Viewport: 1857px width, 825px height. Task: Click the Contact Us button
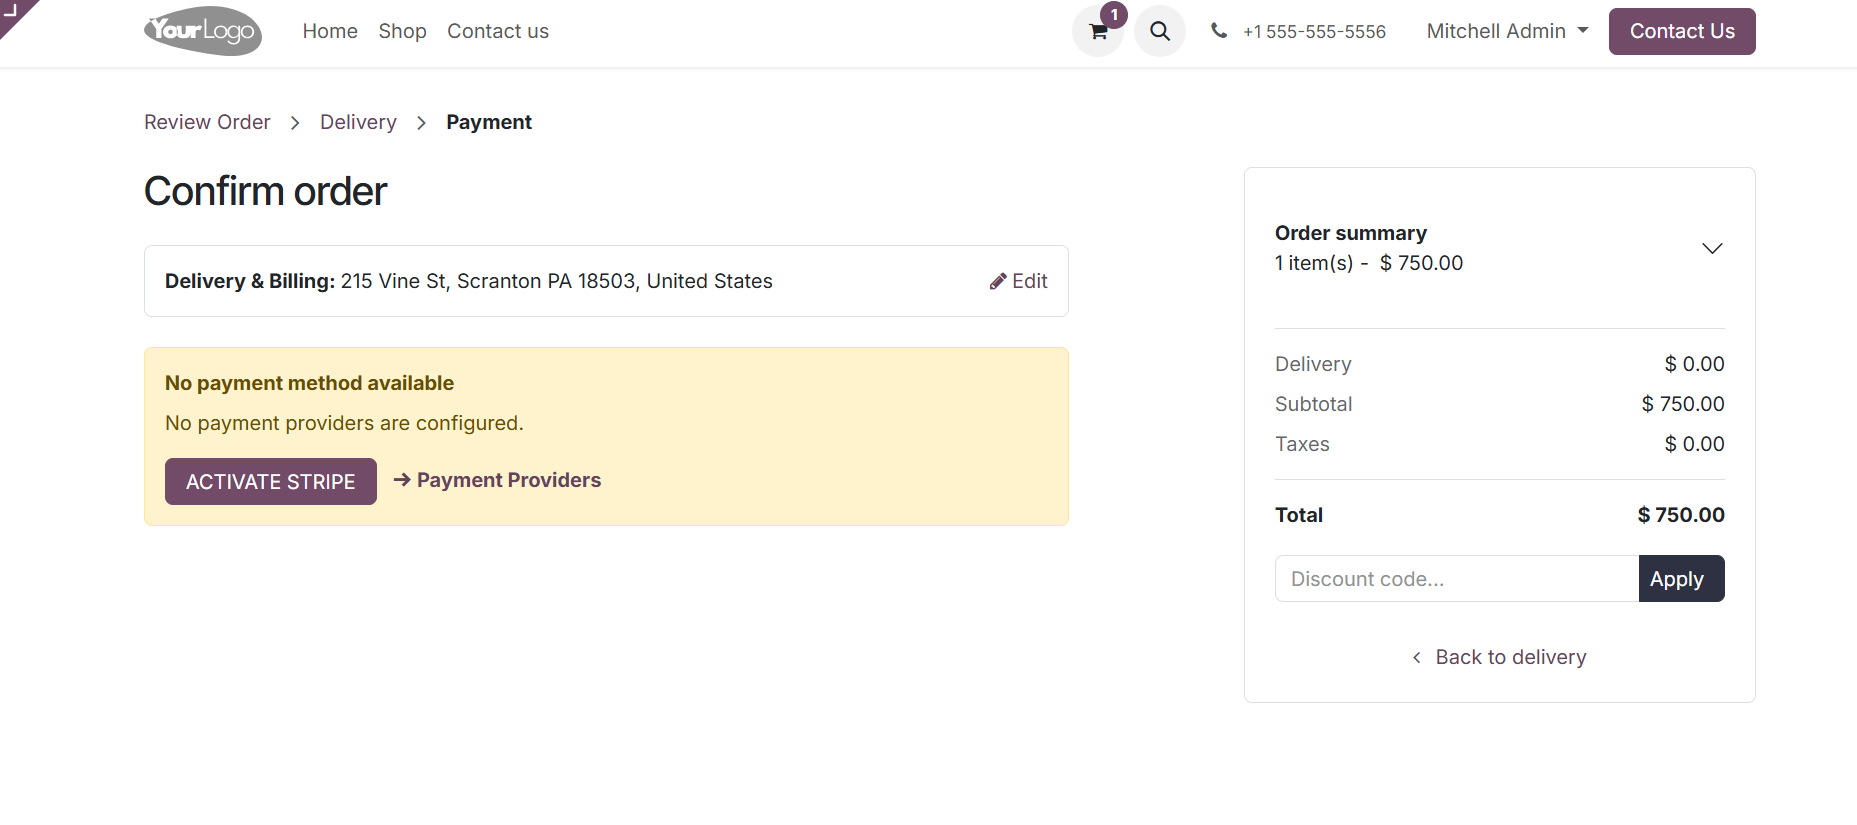pyautogui.click(x=1681, y=31)
